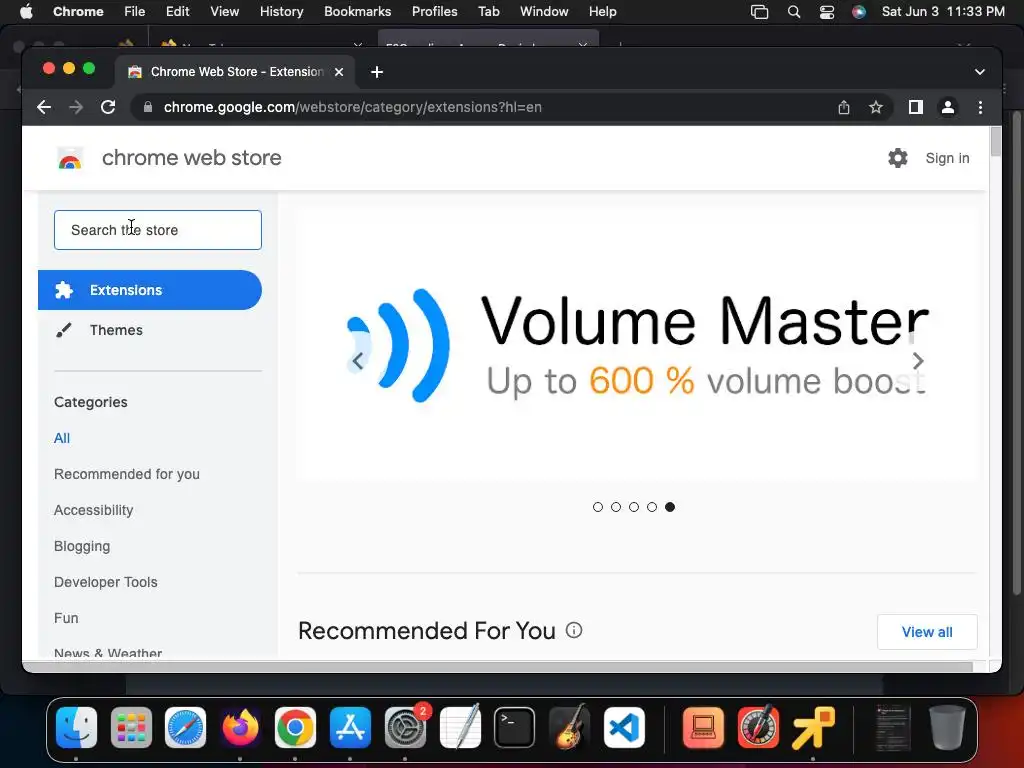Open TextEdit from the dock
Screen dimensions: 1024x768
coord(460,728)
